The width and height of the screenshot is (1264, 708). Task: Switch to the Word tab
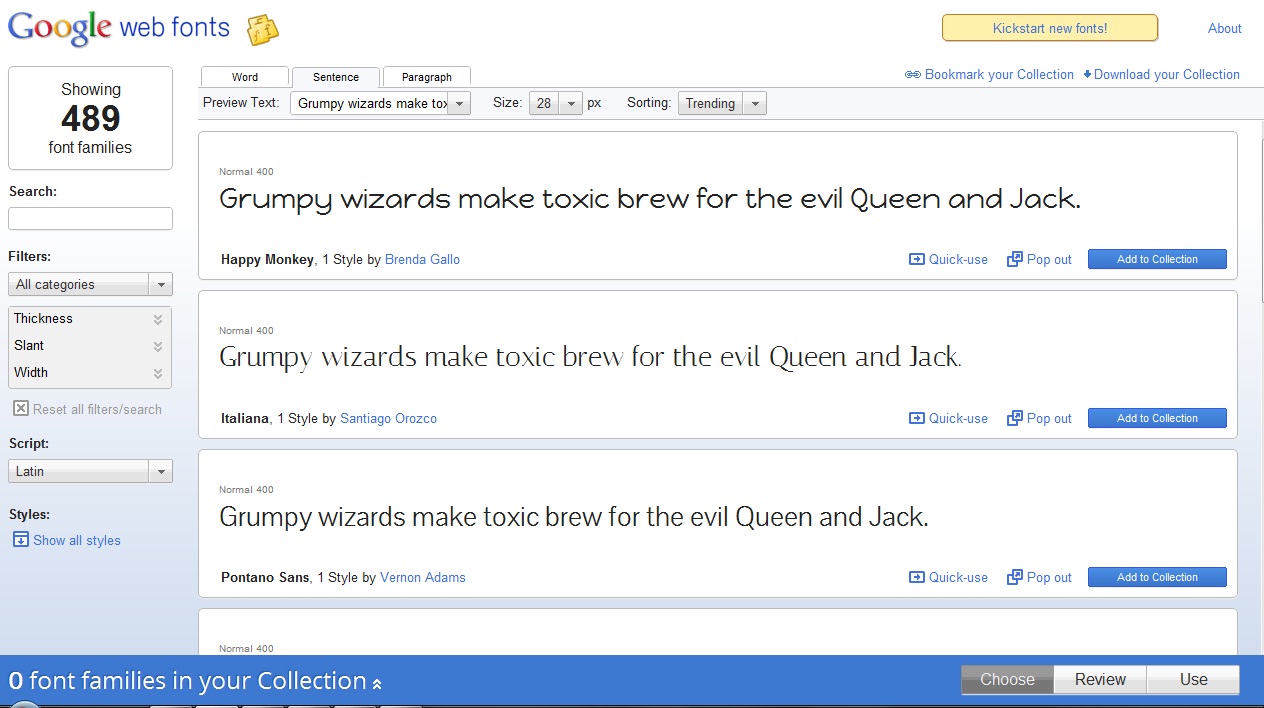245,77
